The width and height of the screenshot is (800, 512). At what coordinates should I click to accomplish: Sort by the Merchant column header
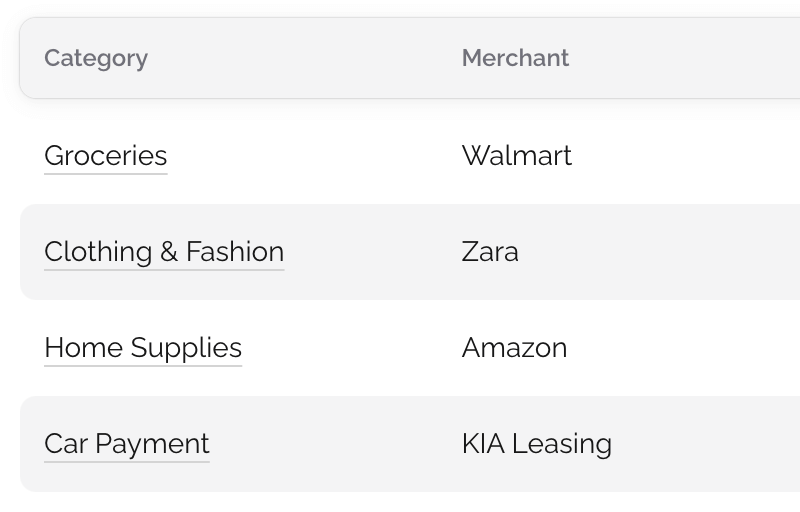point(515,58)
